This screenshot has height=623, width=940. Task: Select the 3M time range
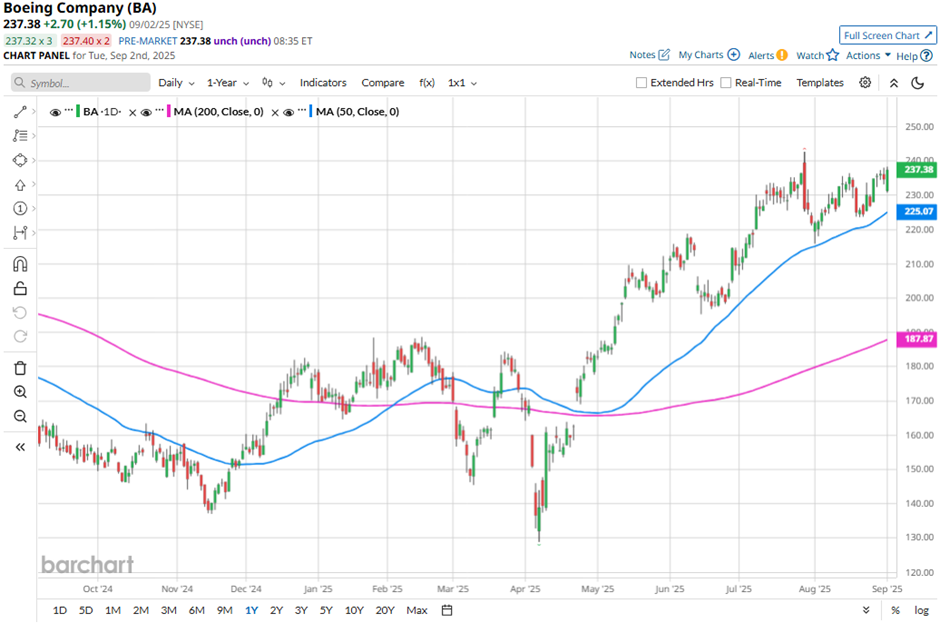pyautogui.click(x=168, y=610)
